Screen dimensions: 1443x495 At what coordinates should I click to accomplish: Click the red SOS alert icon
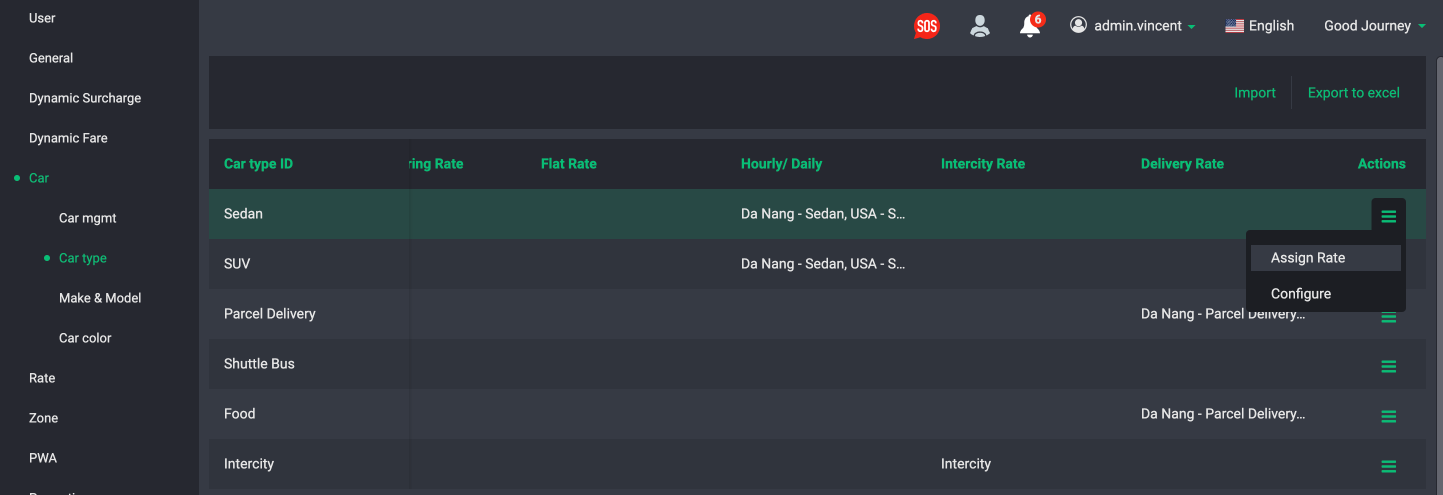pos(927,27)
